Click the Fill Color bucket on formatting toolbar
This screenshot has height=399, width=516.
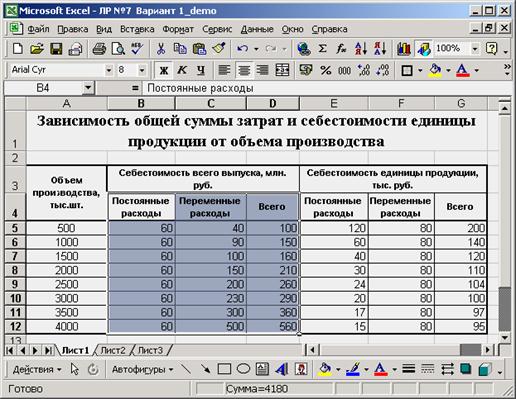point(435,70)
